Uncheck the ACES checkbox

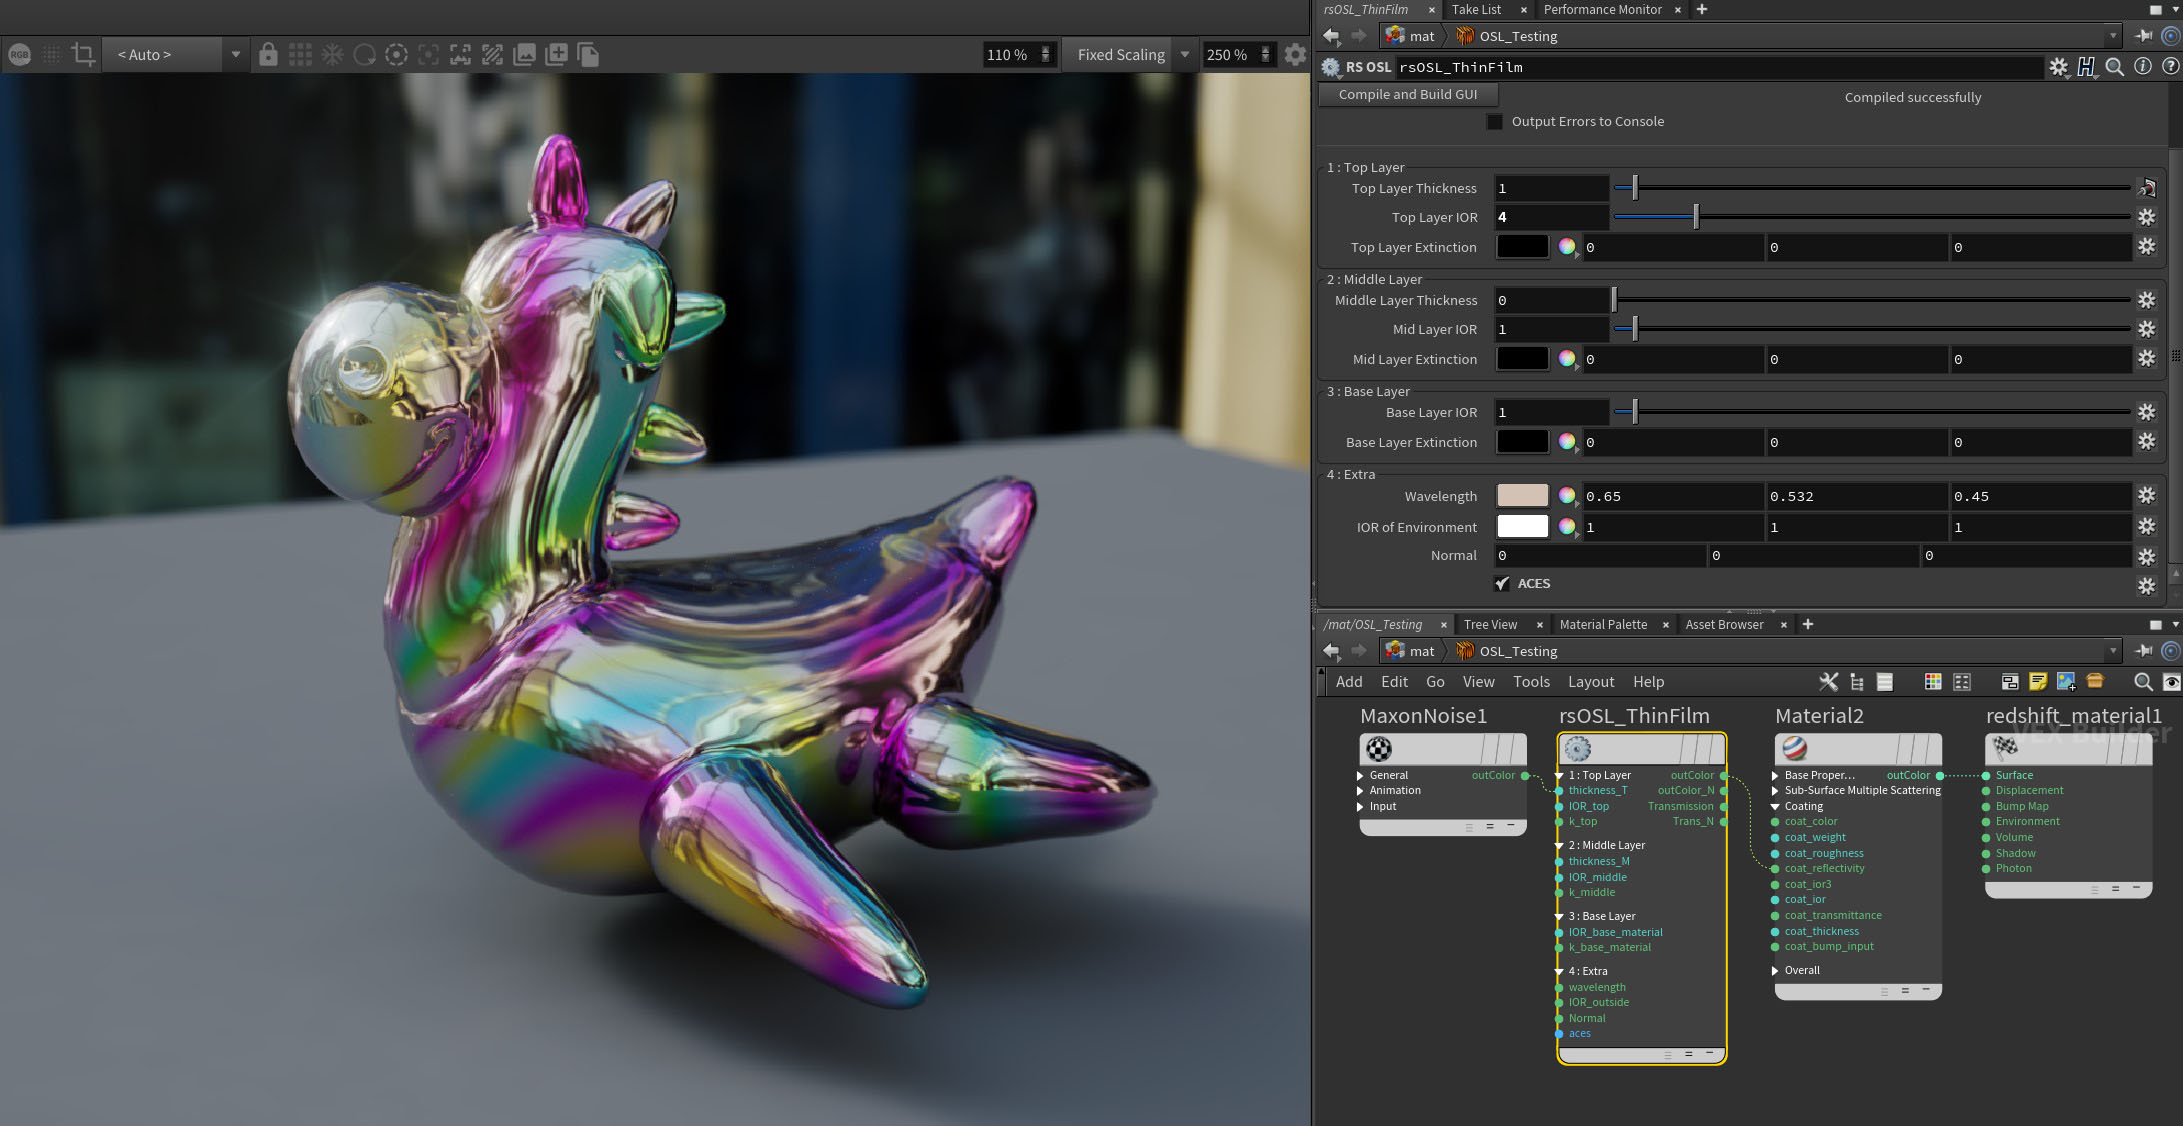click(1502, 584)
